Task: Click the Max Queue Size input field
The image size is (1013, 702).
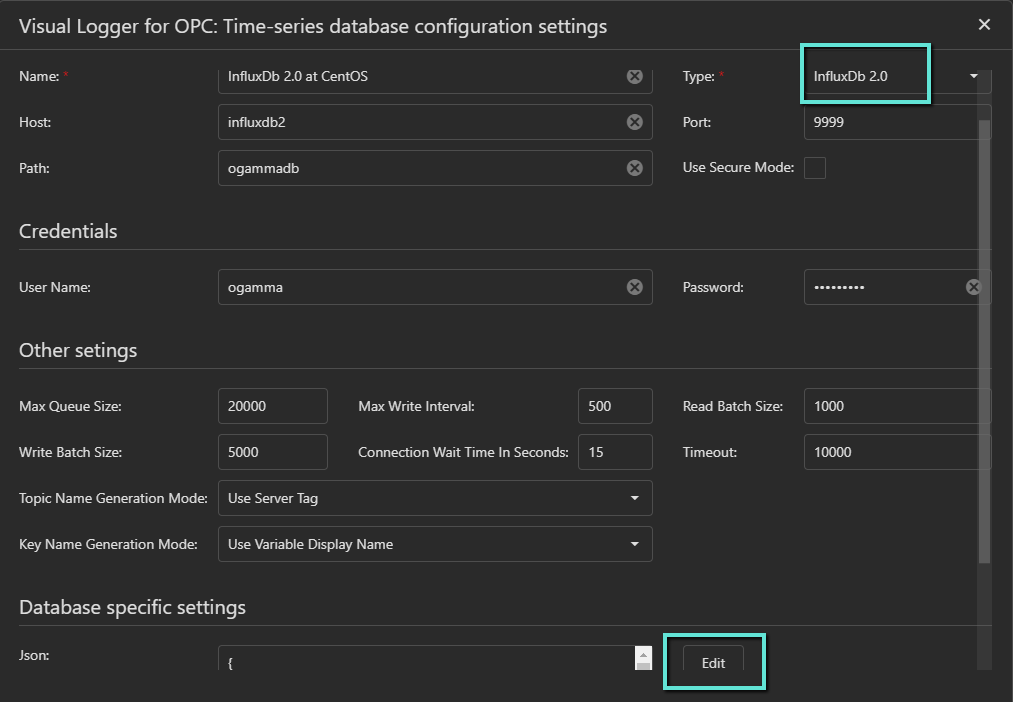Action: coord(272,406)
